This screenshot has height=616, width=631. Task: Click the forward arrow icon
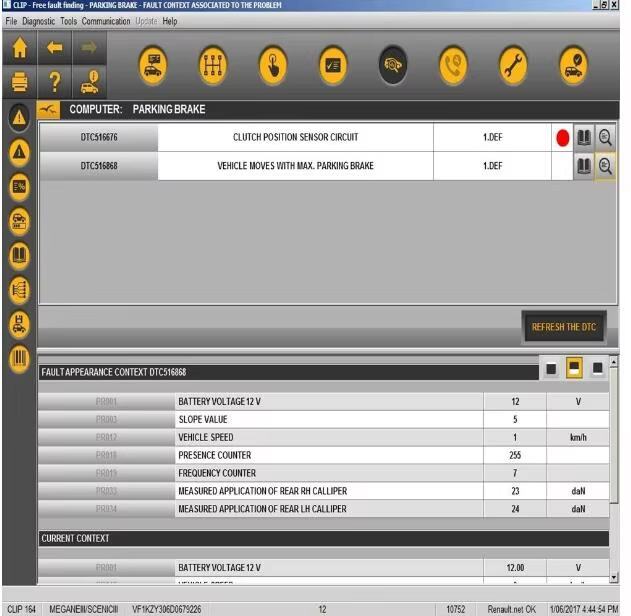89,47
